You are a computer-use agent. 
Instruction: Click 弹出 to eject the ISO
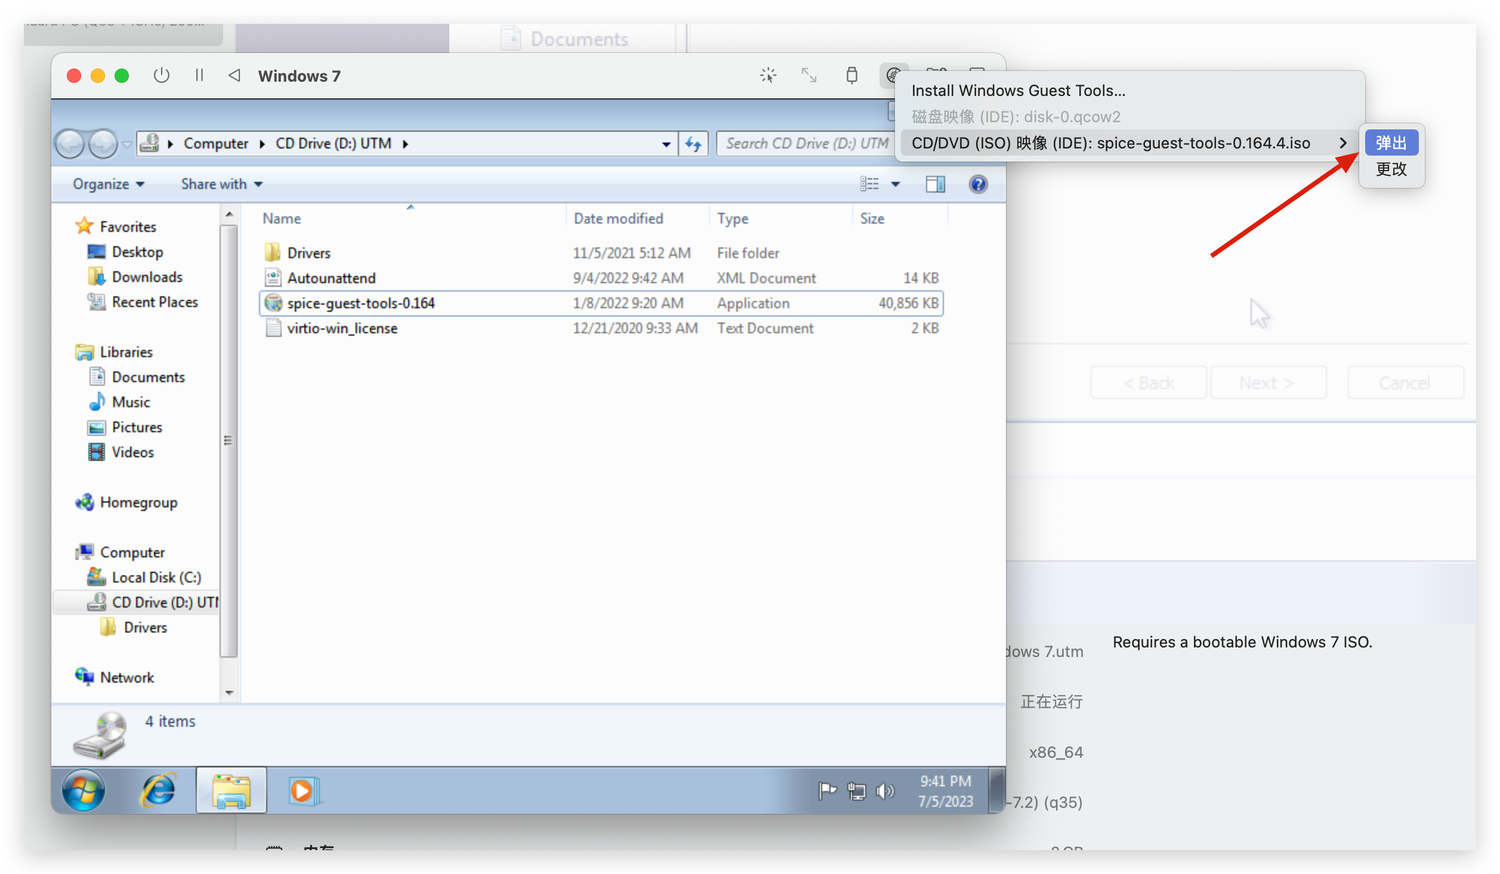click(x=1391, y=143)
